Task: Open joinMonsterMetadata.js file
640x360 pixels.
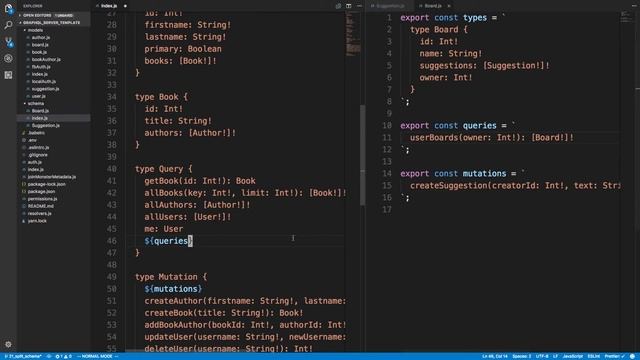Action: [x=52, y=177]
